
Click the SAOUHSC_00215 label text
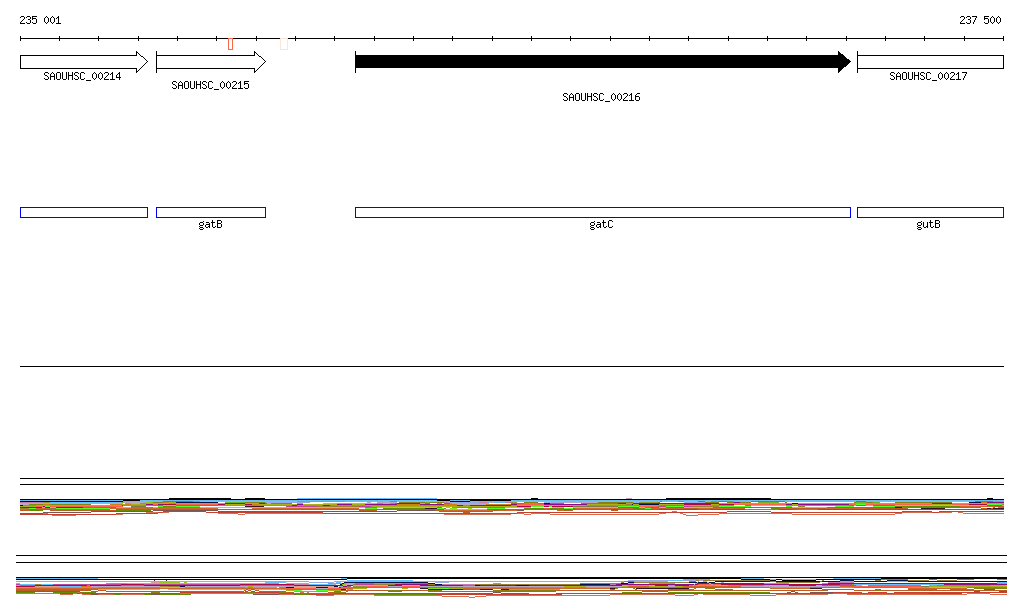[210, 86]
